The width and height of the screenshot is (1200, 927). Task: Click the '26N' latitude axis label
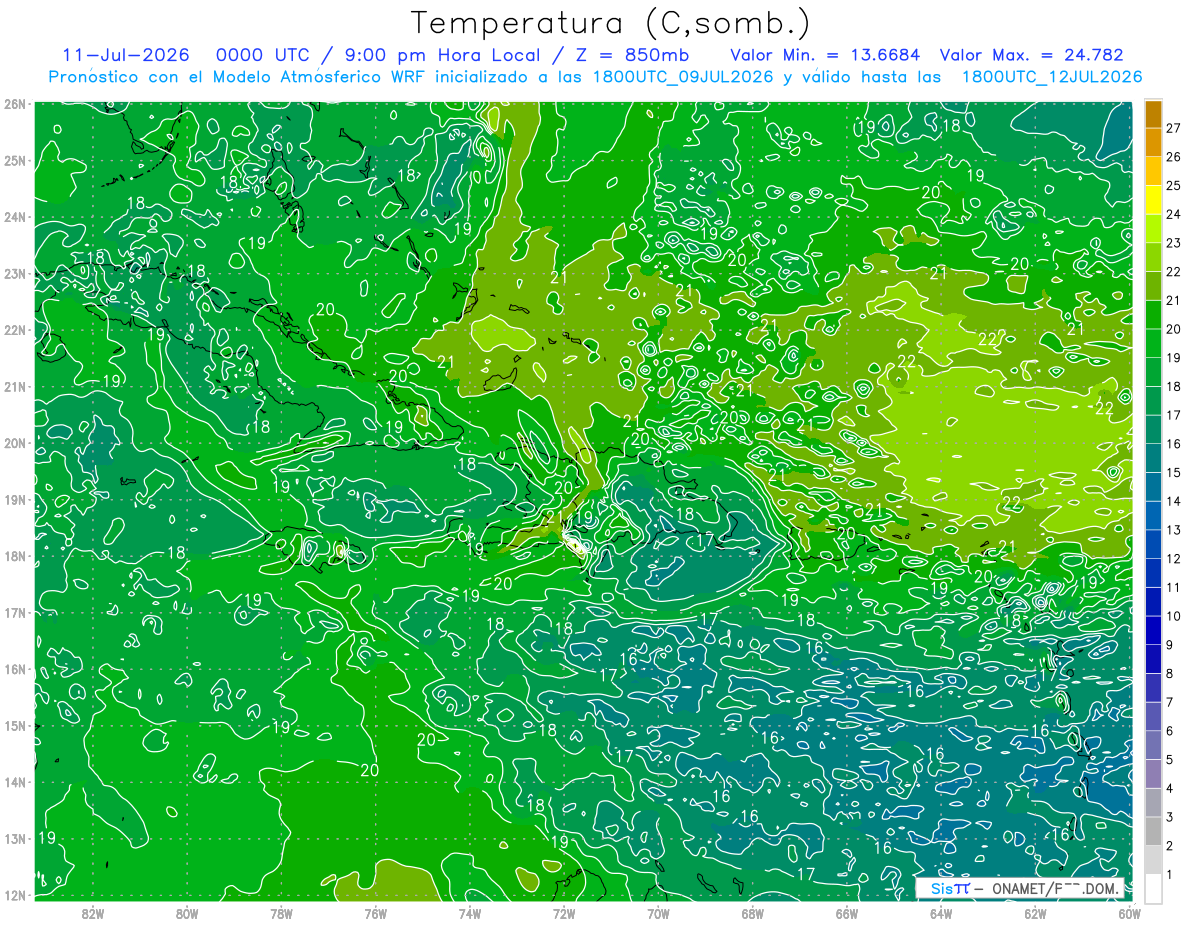(14, 103)
